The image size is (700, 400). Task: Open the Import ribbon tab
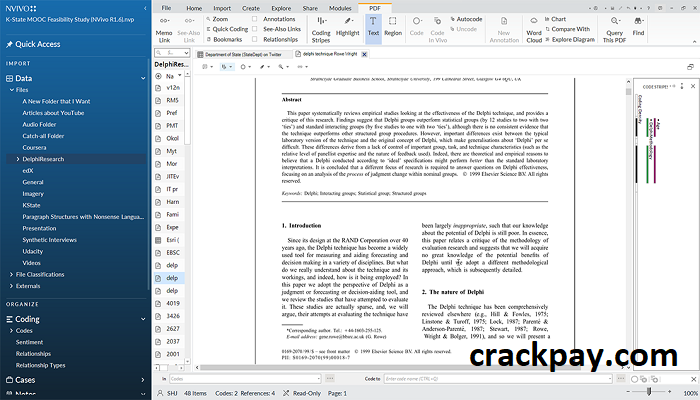222,8
